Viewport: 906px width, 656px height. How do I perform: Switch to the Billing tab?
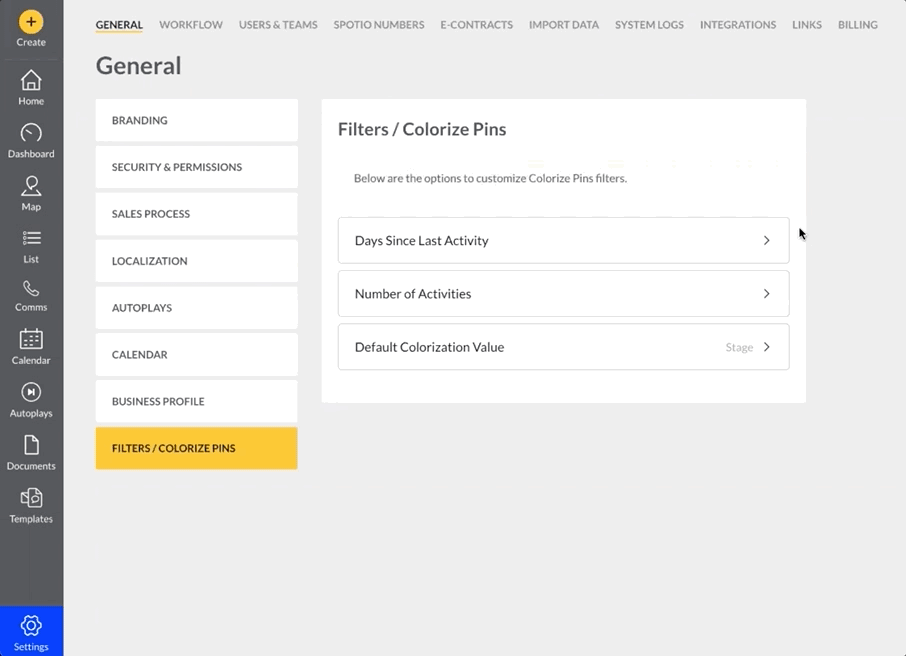[857, 24]
